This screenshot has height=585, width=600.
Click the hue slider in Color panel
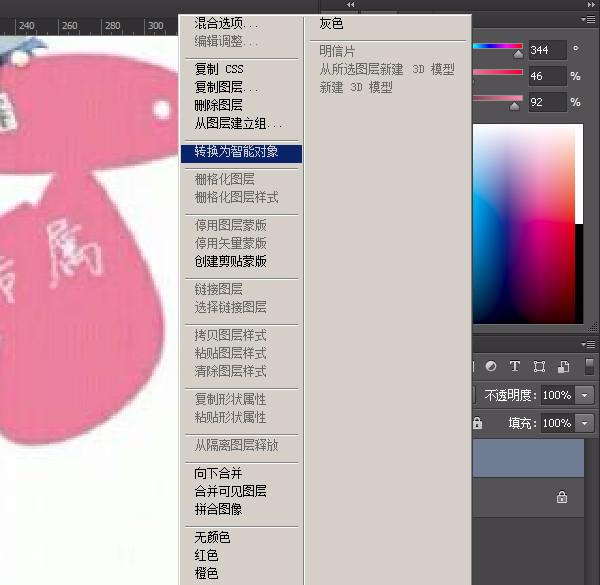point(498,49)
